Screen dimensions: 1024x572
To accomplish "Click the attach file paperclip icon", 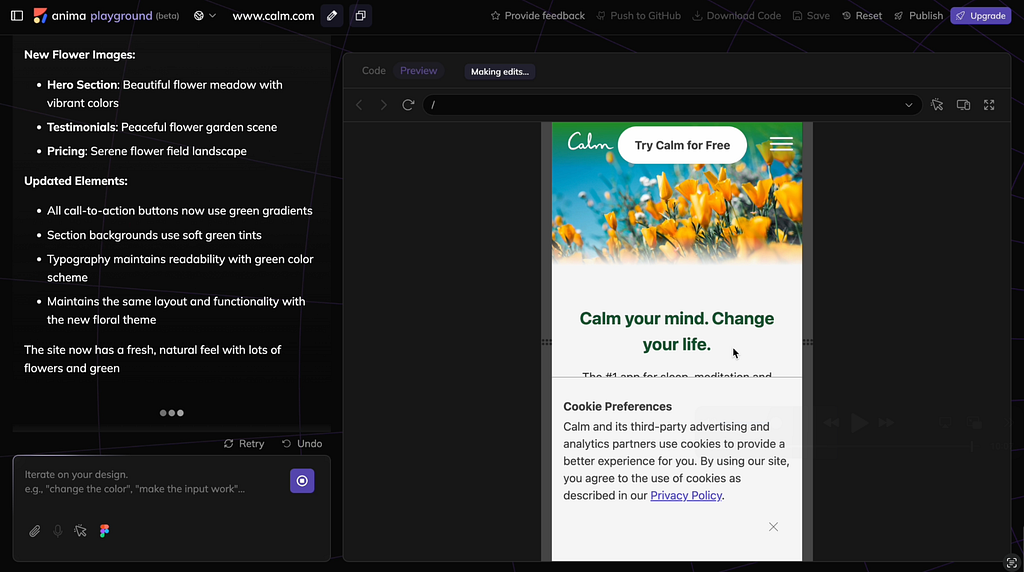I will 35,531.
